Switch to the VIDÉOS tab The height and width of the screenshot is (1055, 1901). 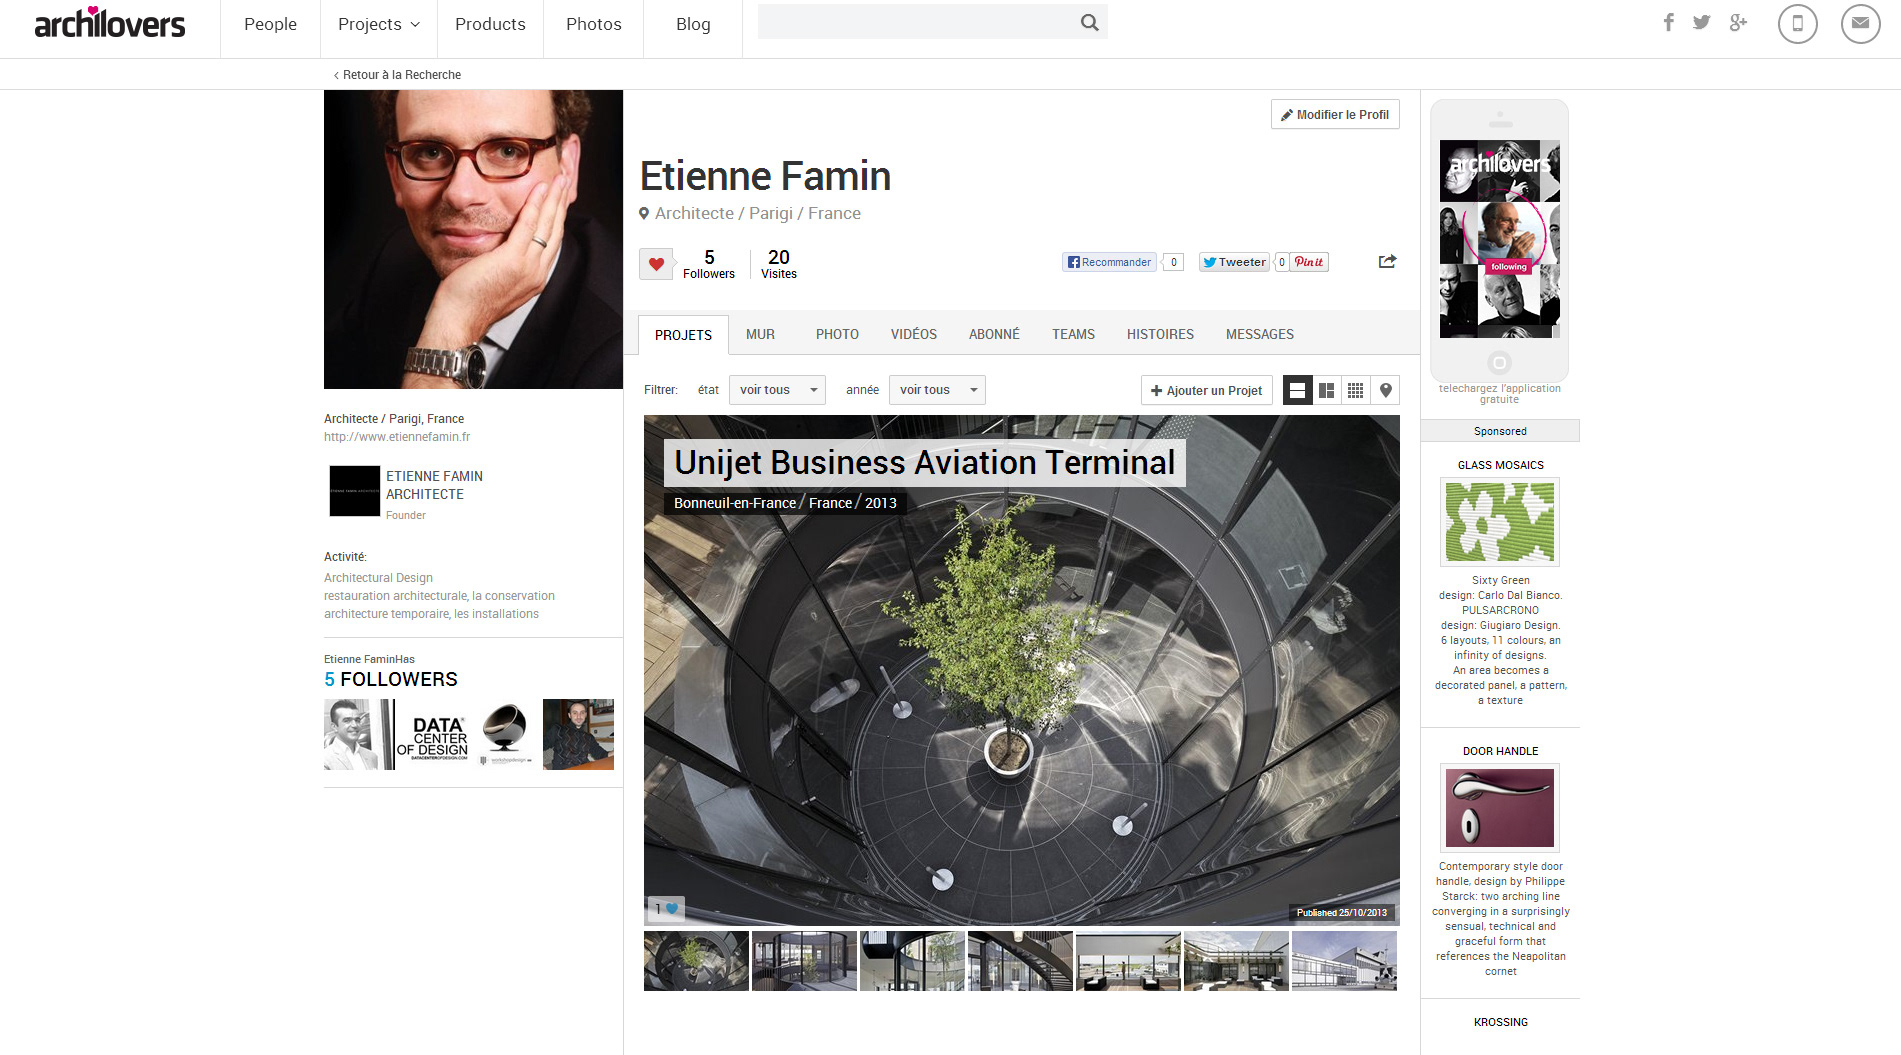pyautogui.click(x=914, y=334)
